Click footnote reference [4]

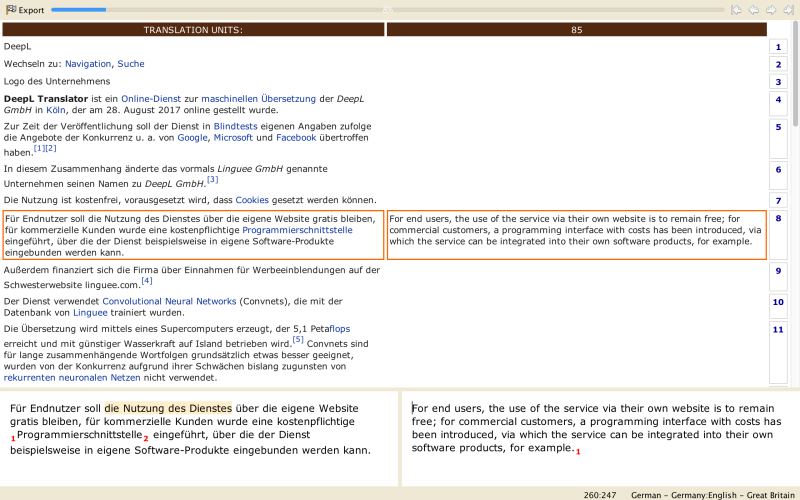coord(147,281)
